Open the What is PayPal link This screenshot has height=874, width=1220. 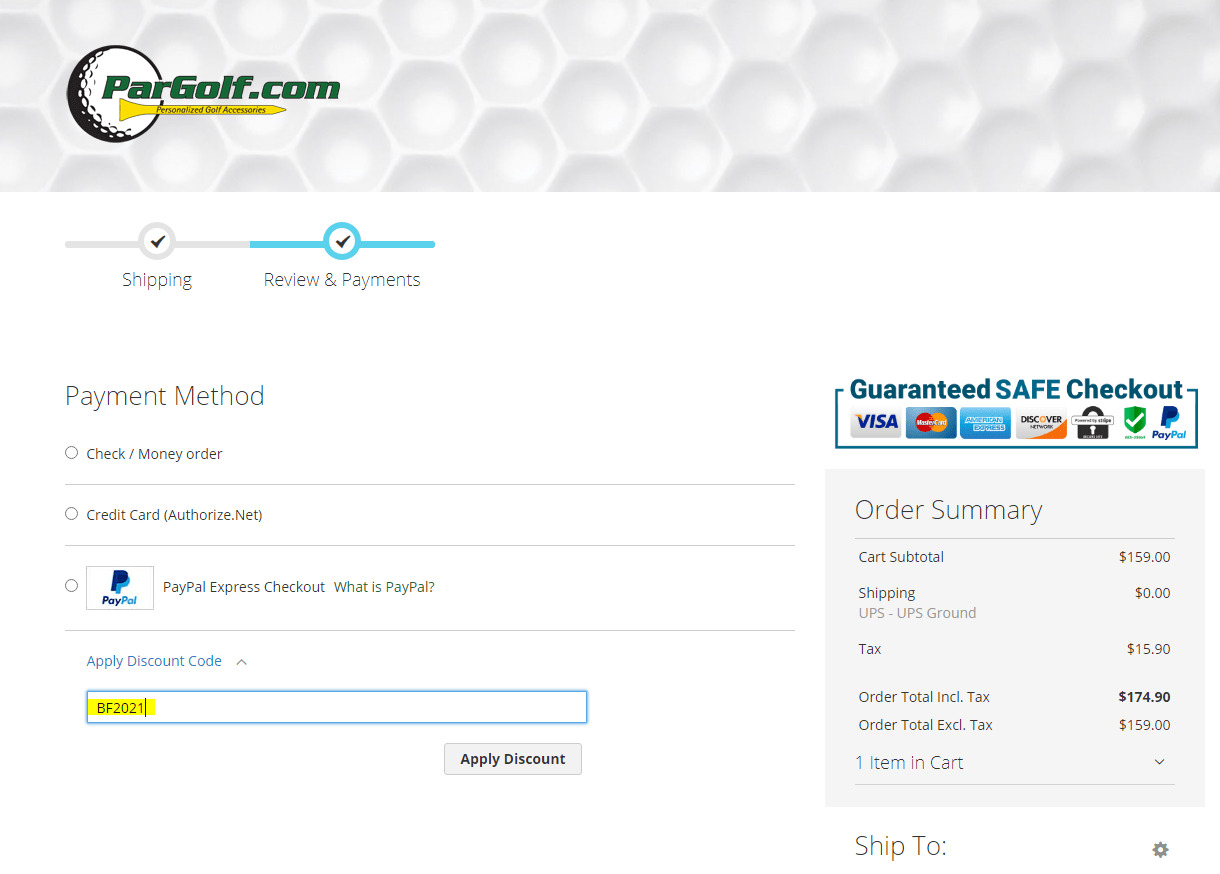(384, 586)
